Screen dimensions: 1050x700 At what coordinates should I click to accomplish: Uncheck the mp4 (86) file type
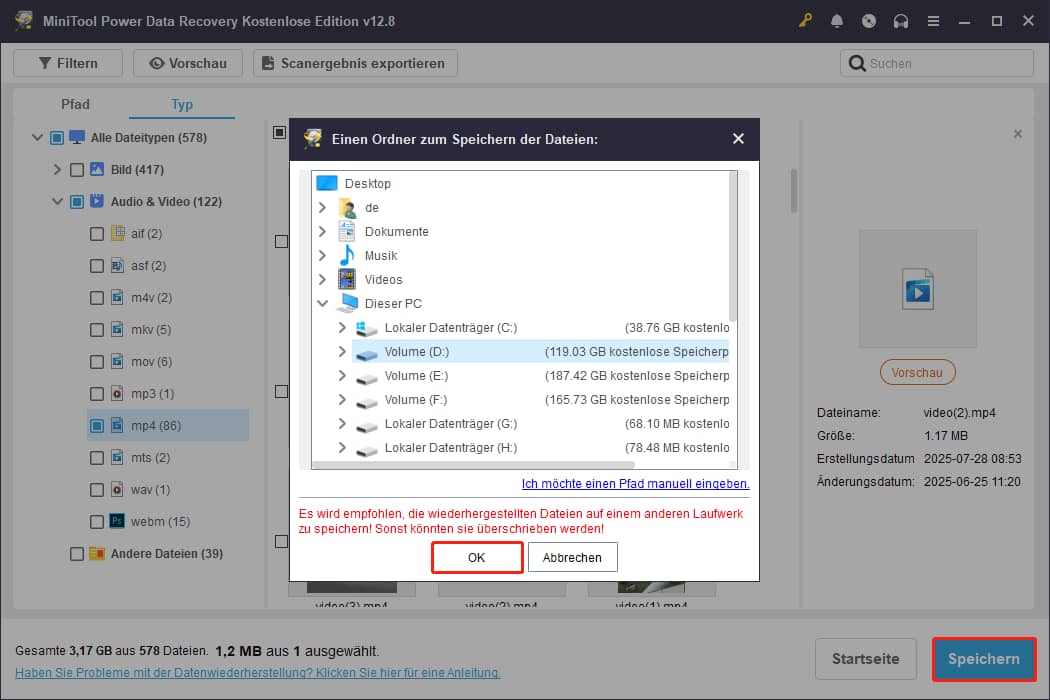(96, 425)
